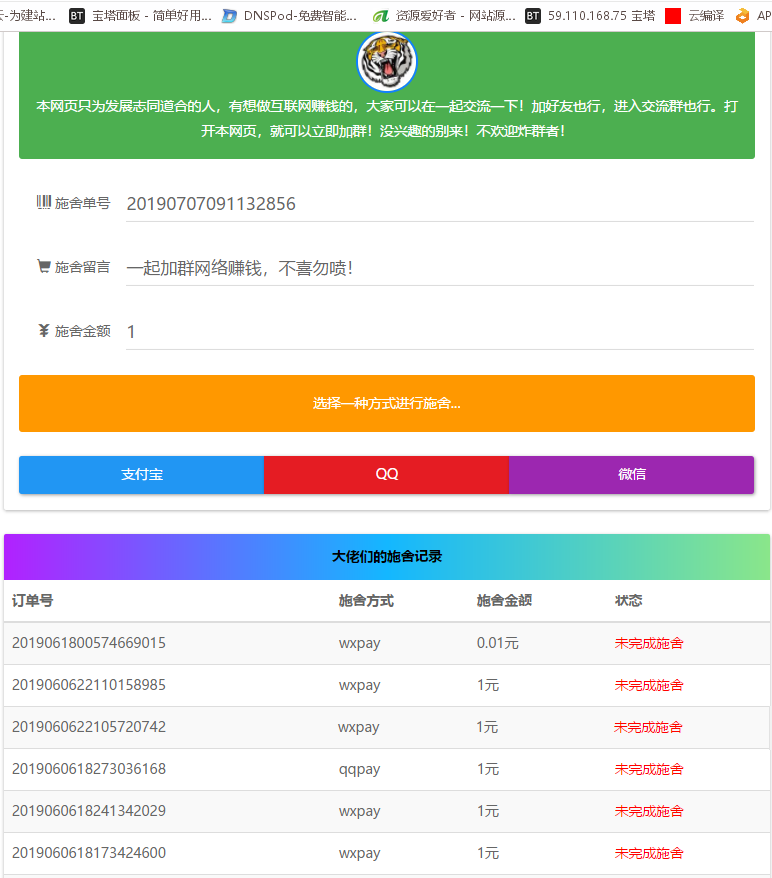
Task: Click the tiger avatar image
Action: point(387,61)
